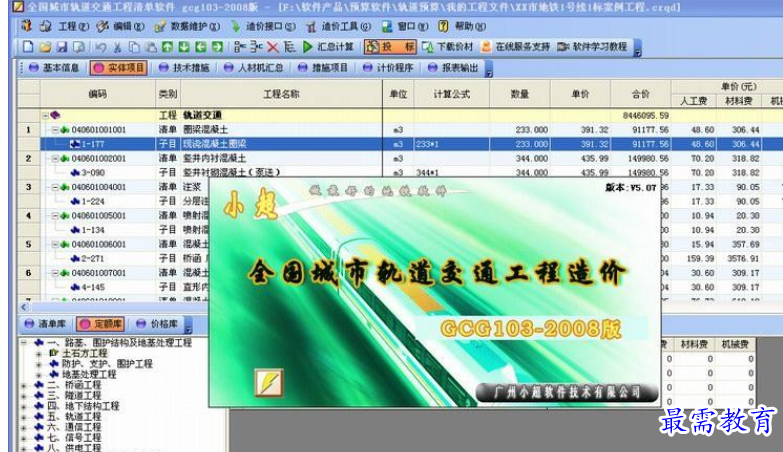Switch to 人材机汇总 tab
The image size is (783, 452).
pos(253,68)
